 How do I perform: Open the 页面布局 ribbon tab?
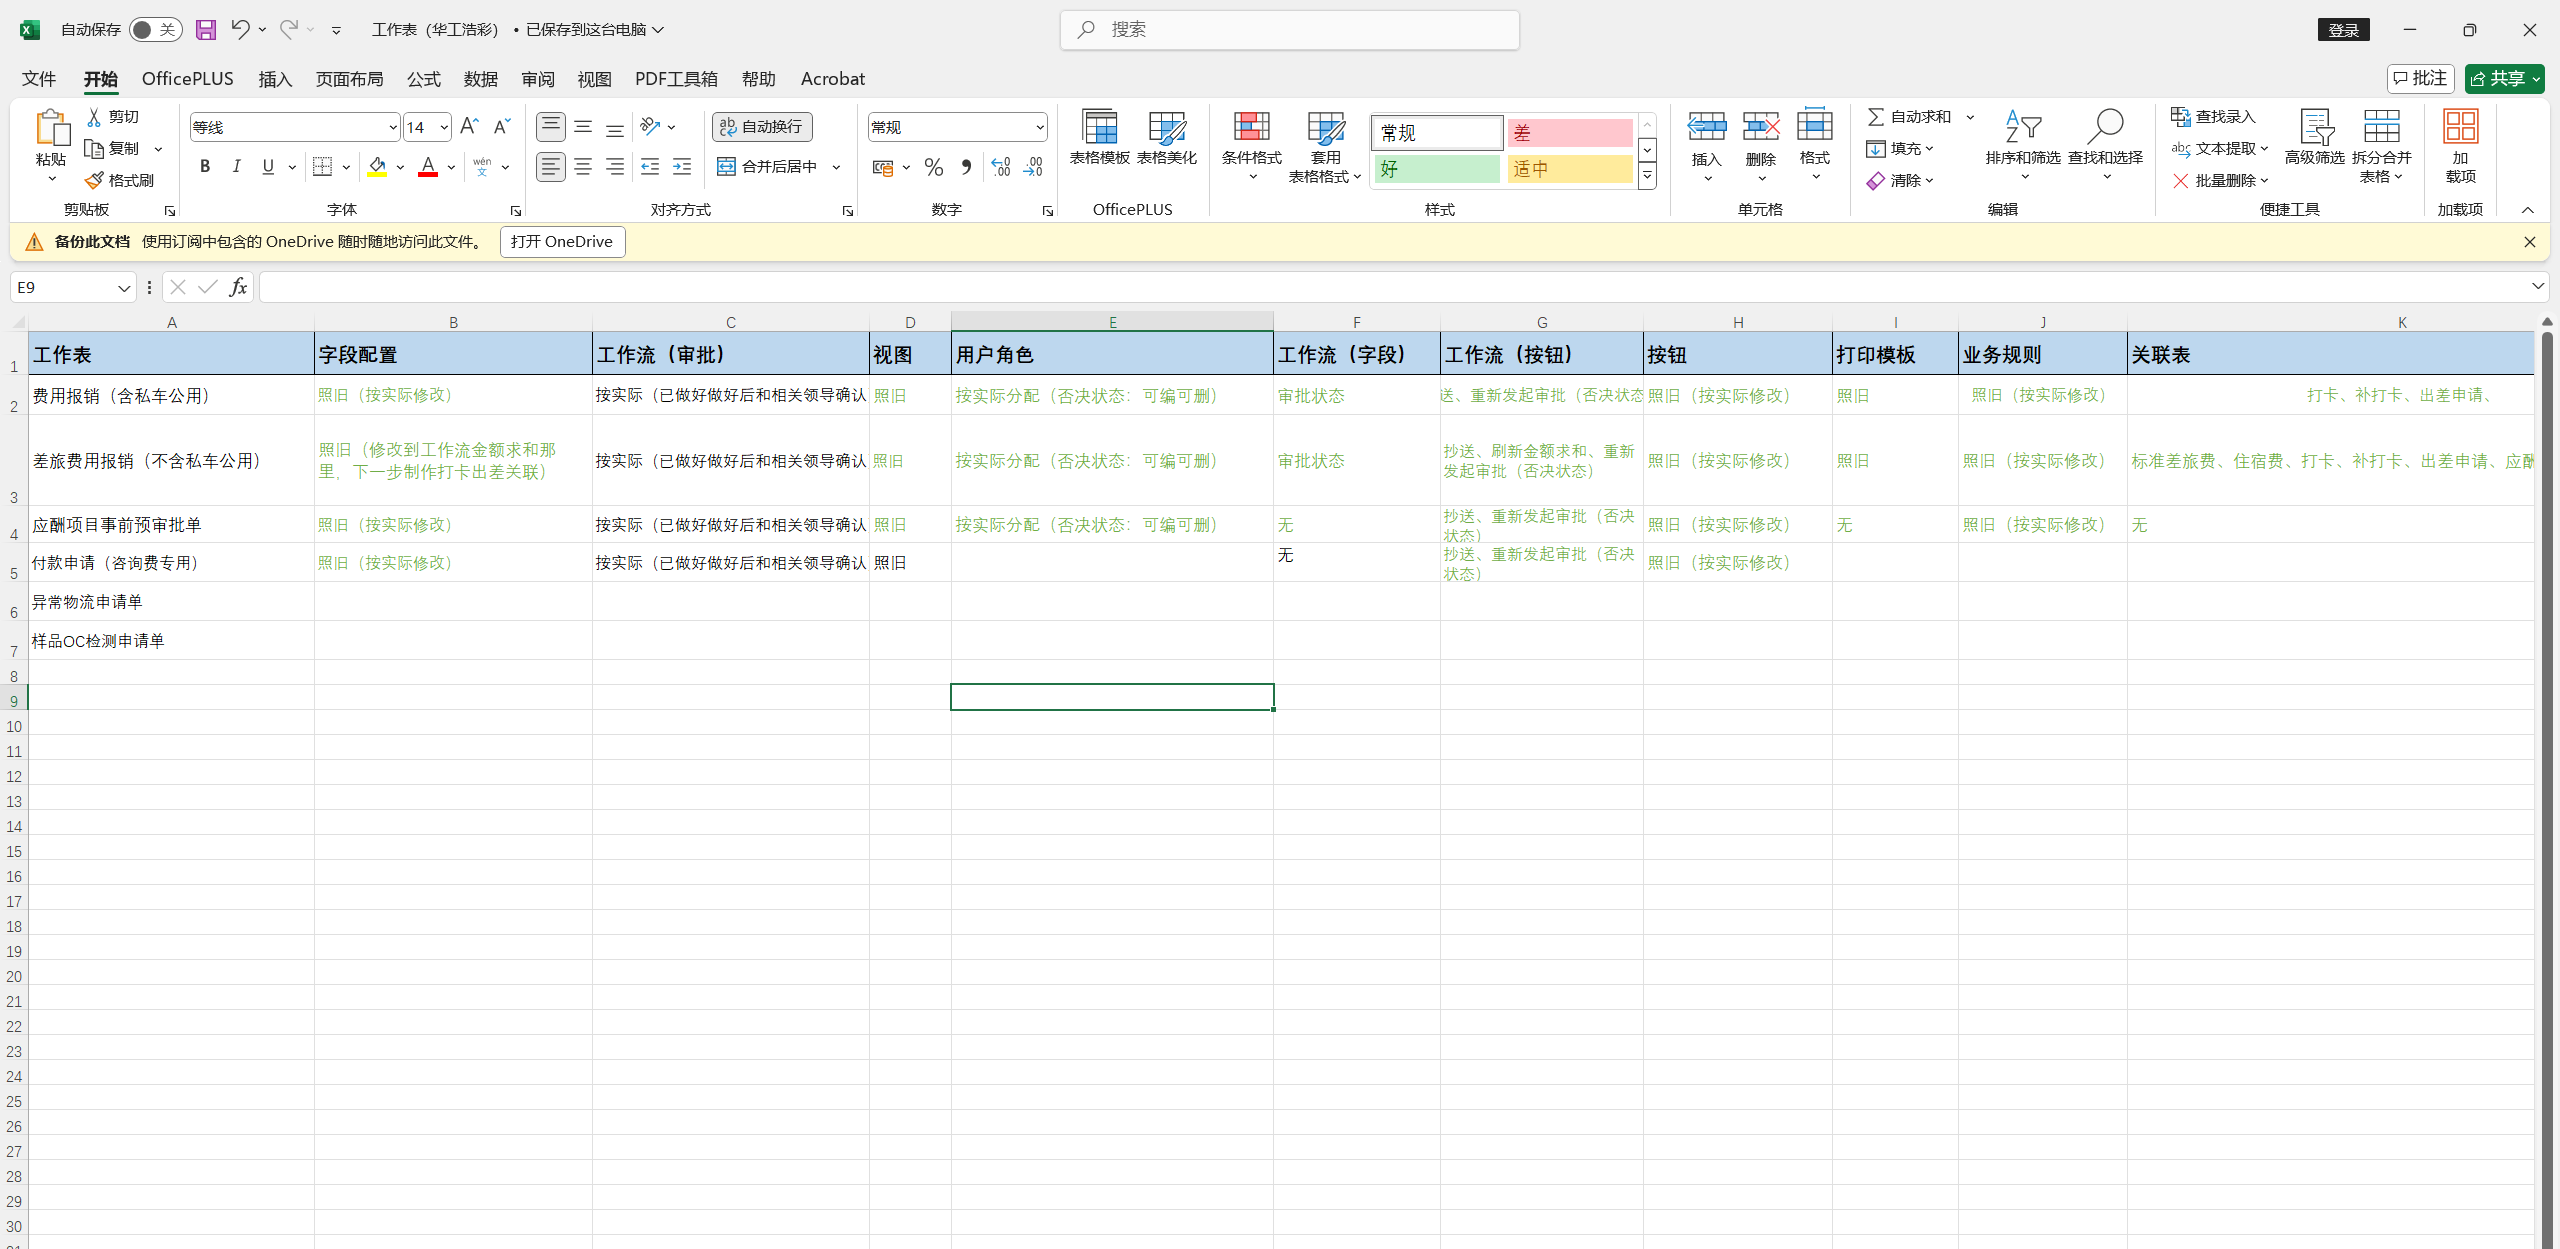pos(349,79)
